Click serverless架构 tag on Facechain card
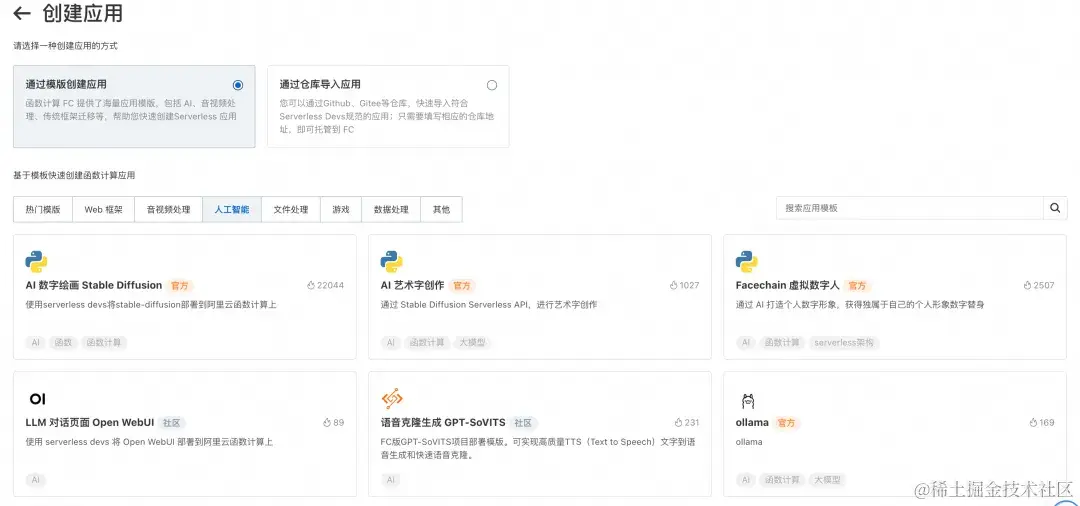The image size is (1080, 506). tap(844, 342)
